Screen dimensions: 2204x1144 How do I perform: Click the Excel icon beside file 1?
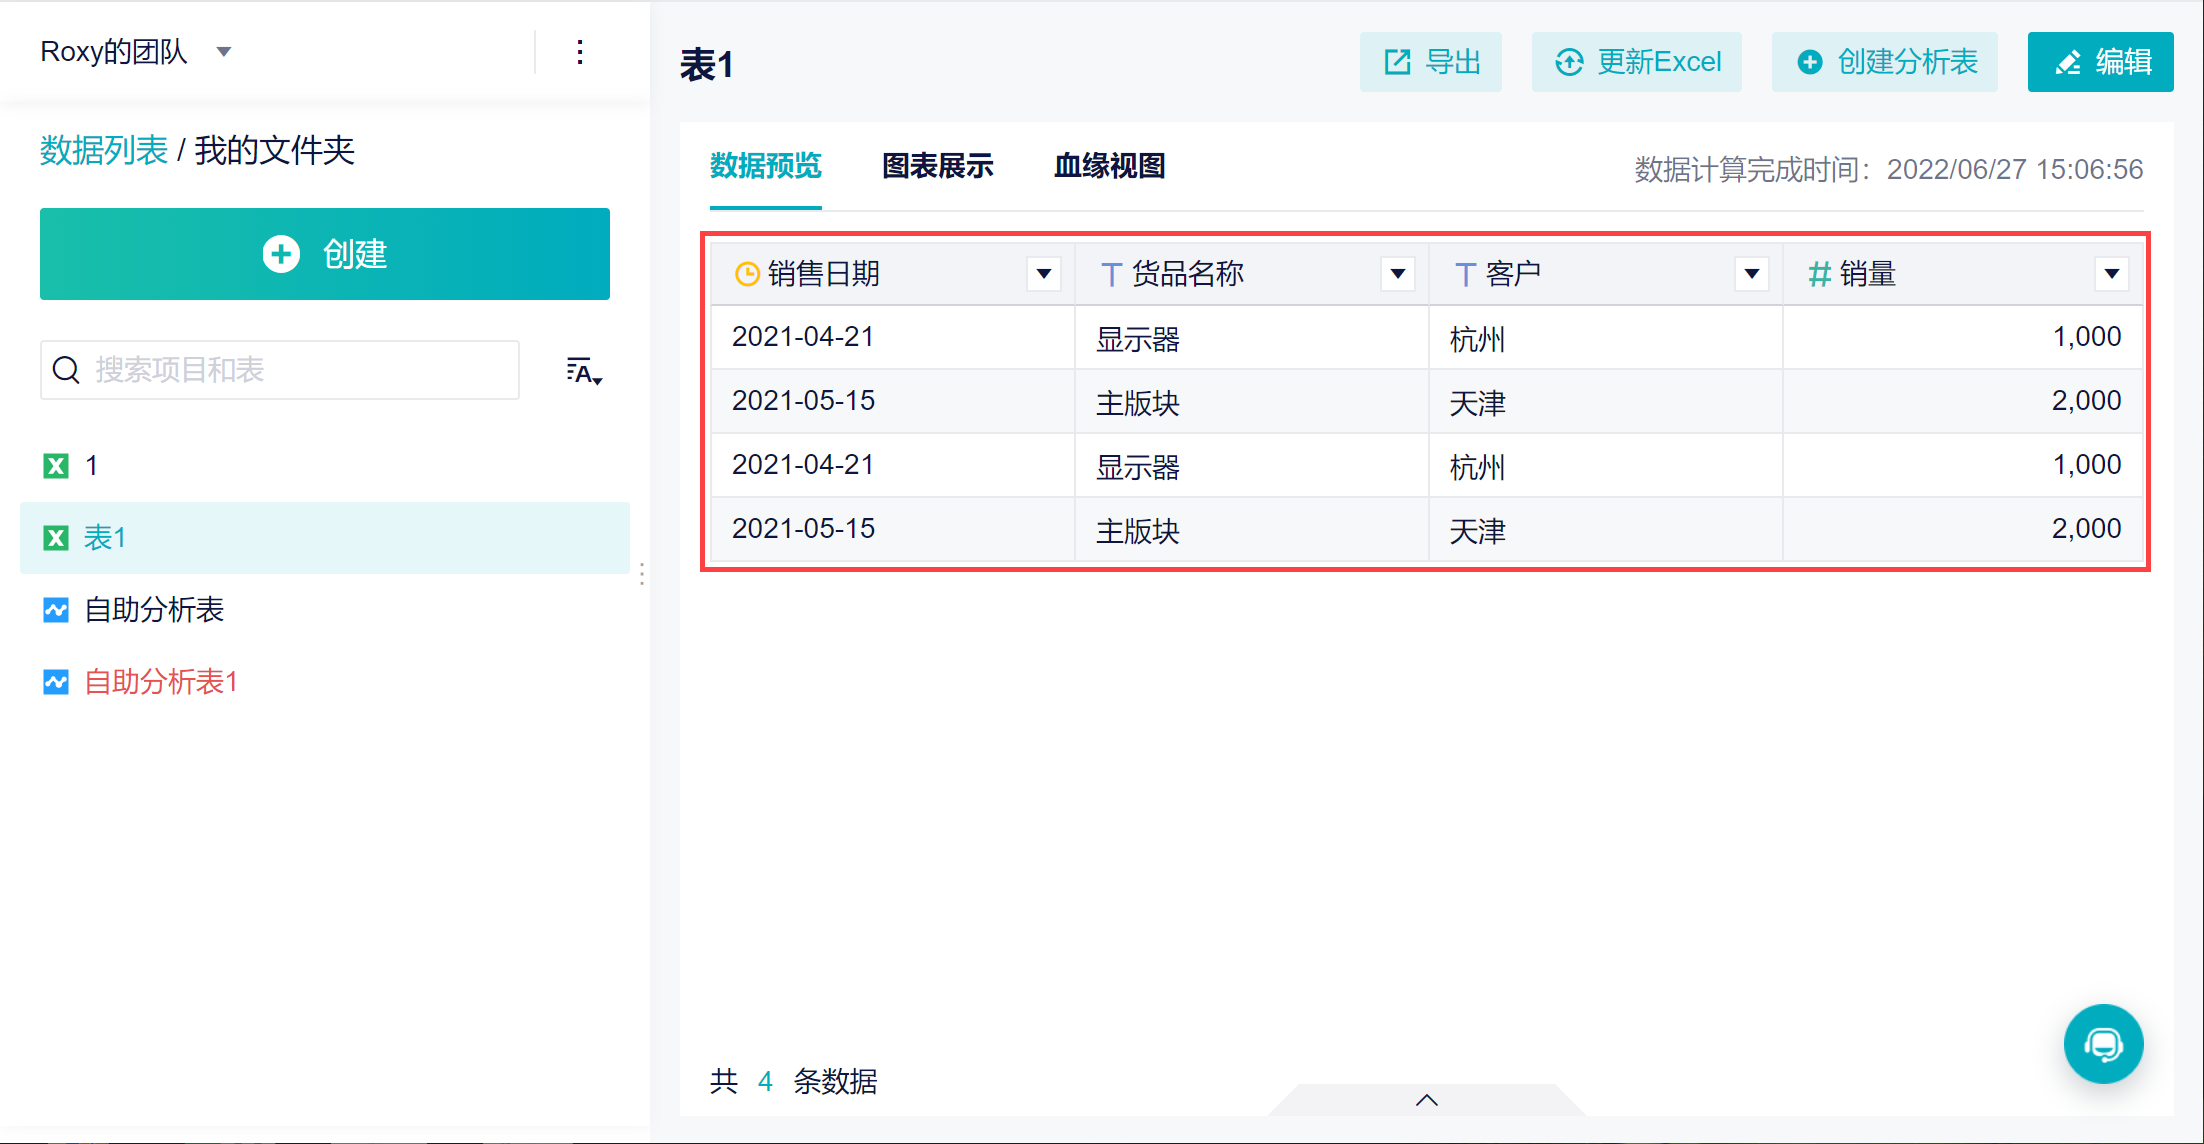pos(56,466)
